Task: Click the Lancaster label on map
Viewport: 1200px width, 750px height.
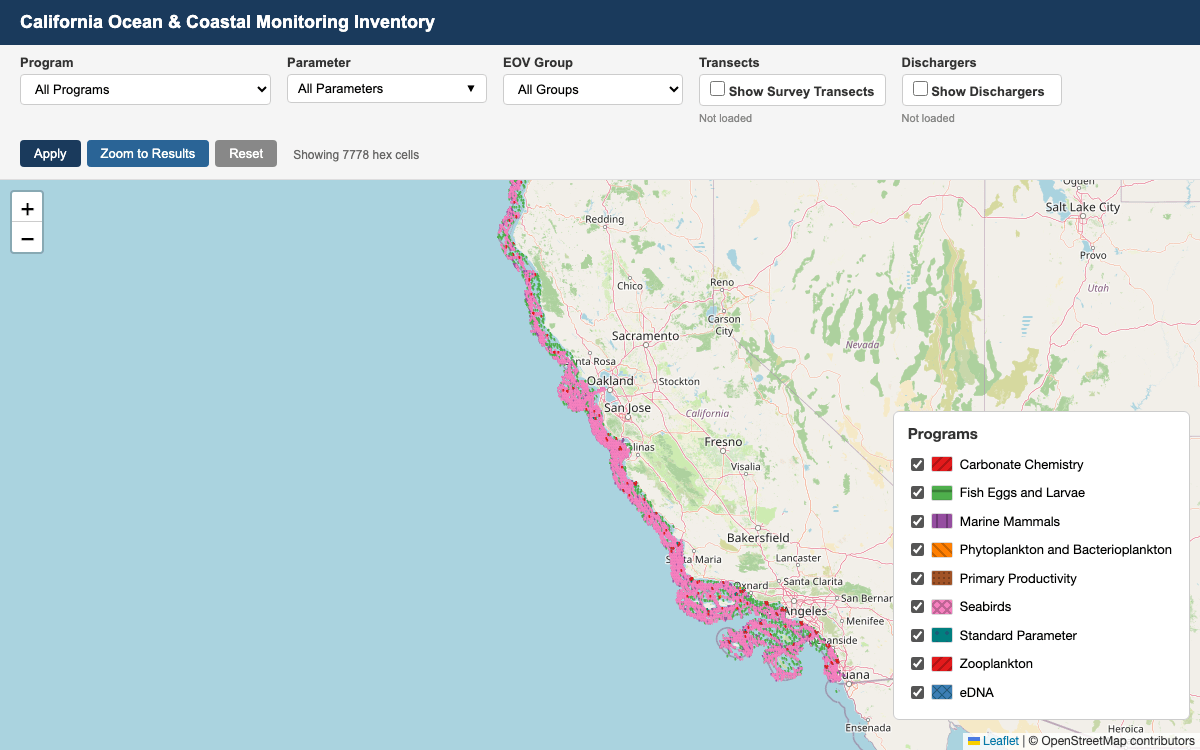Action: pyautogui.click(x=798, y=558)
